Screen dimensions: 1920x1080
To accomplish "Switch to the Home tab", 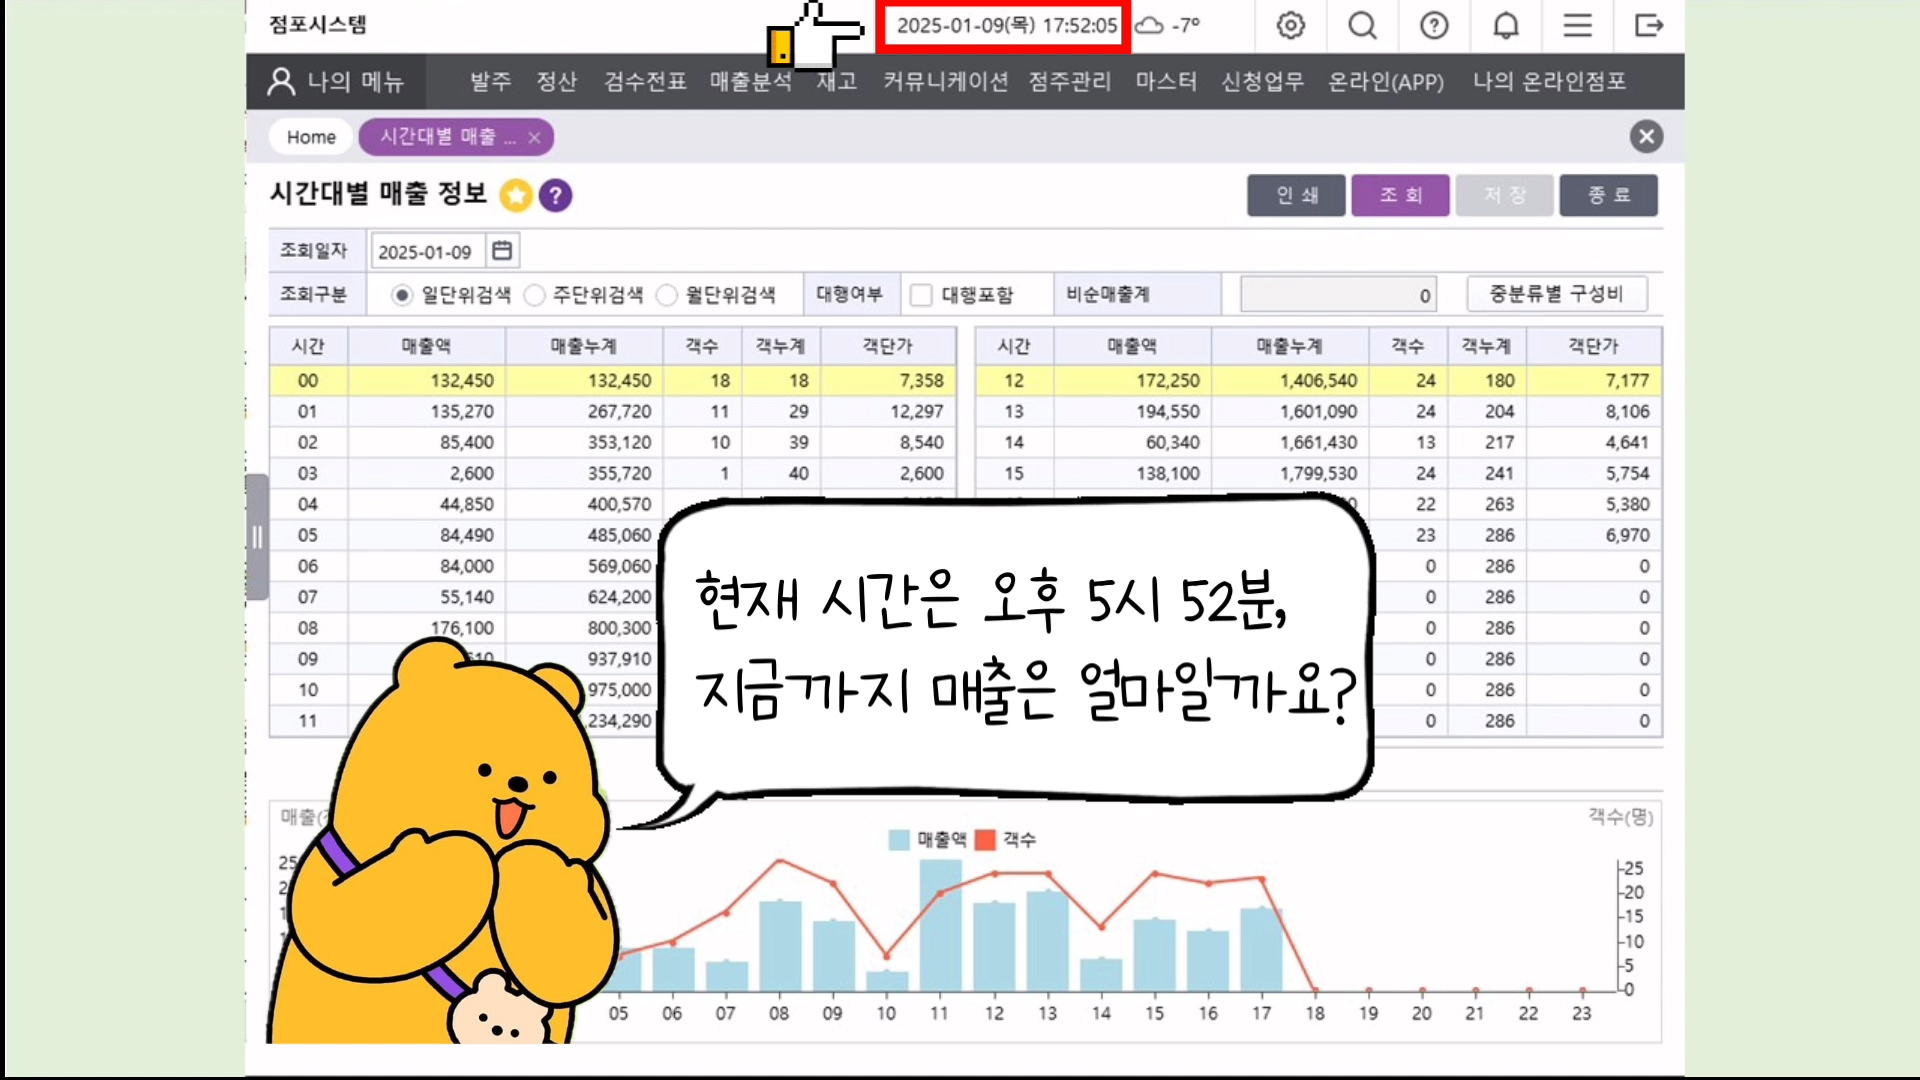I will (x=311, y=137).
